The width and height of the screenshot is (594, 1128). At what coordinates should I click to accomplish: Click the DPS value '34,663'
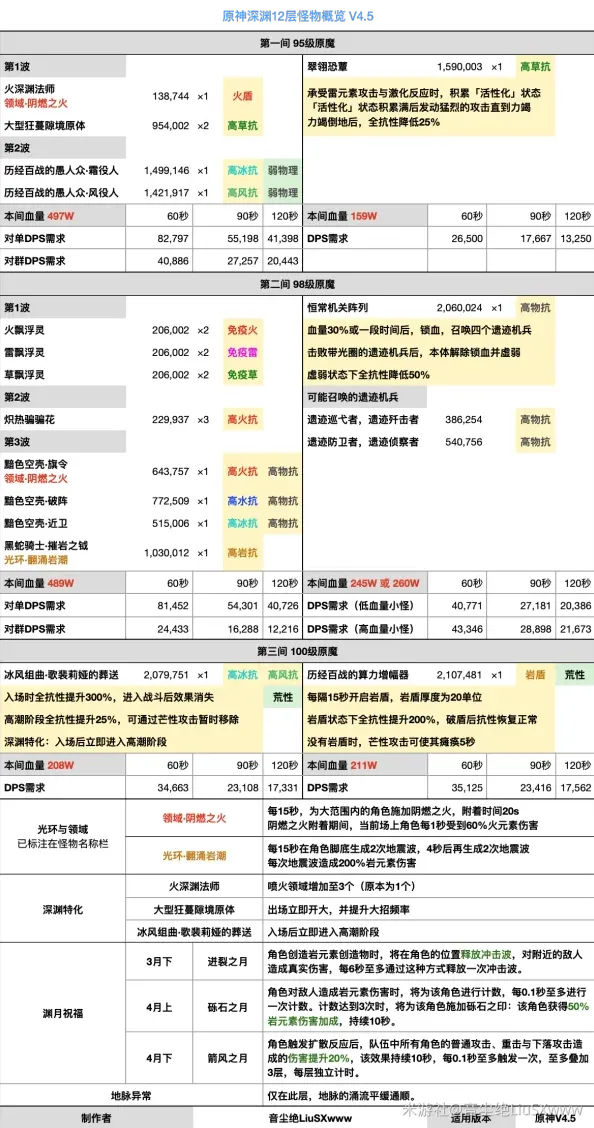[x=173, y=788]
